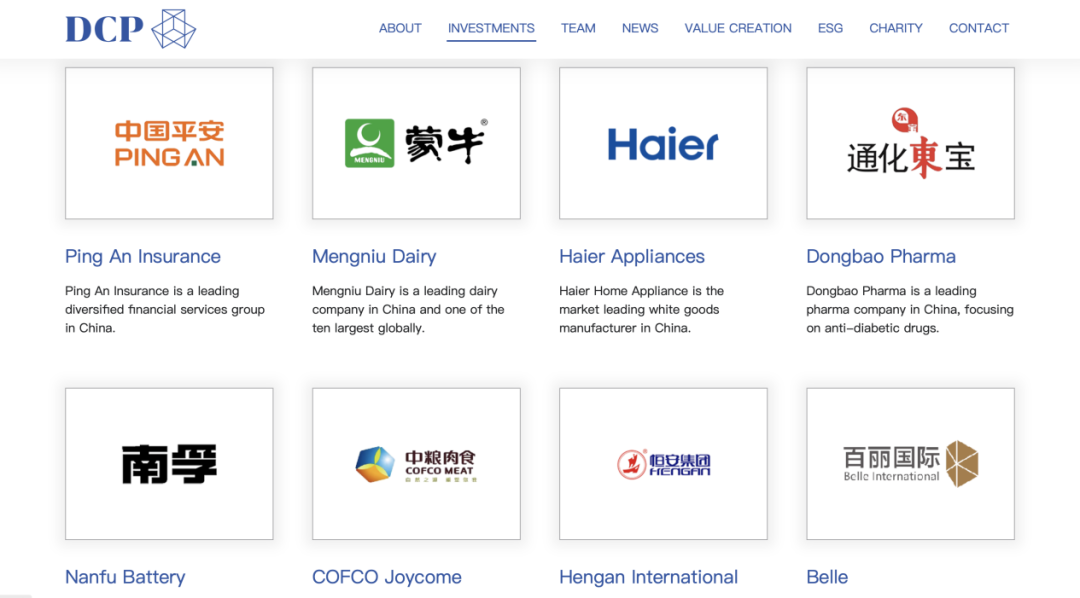Viewport: 1080px width, 598px height.
Task: Select the Investments nav item
Action: (491, 28)
